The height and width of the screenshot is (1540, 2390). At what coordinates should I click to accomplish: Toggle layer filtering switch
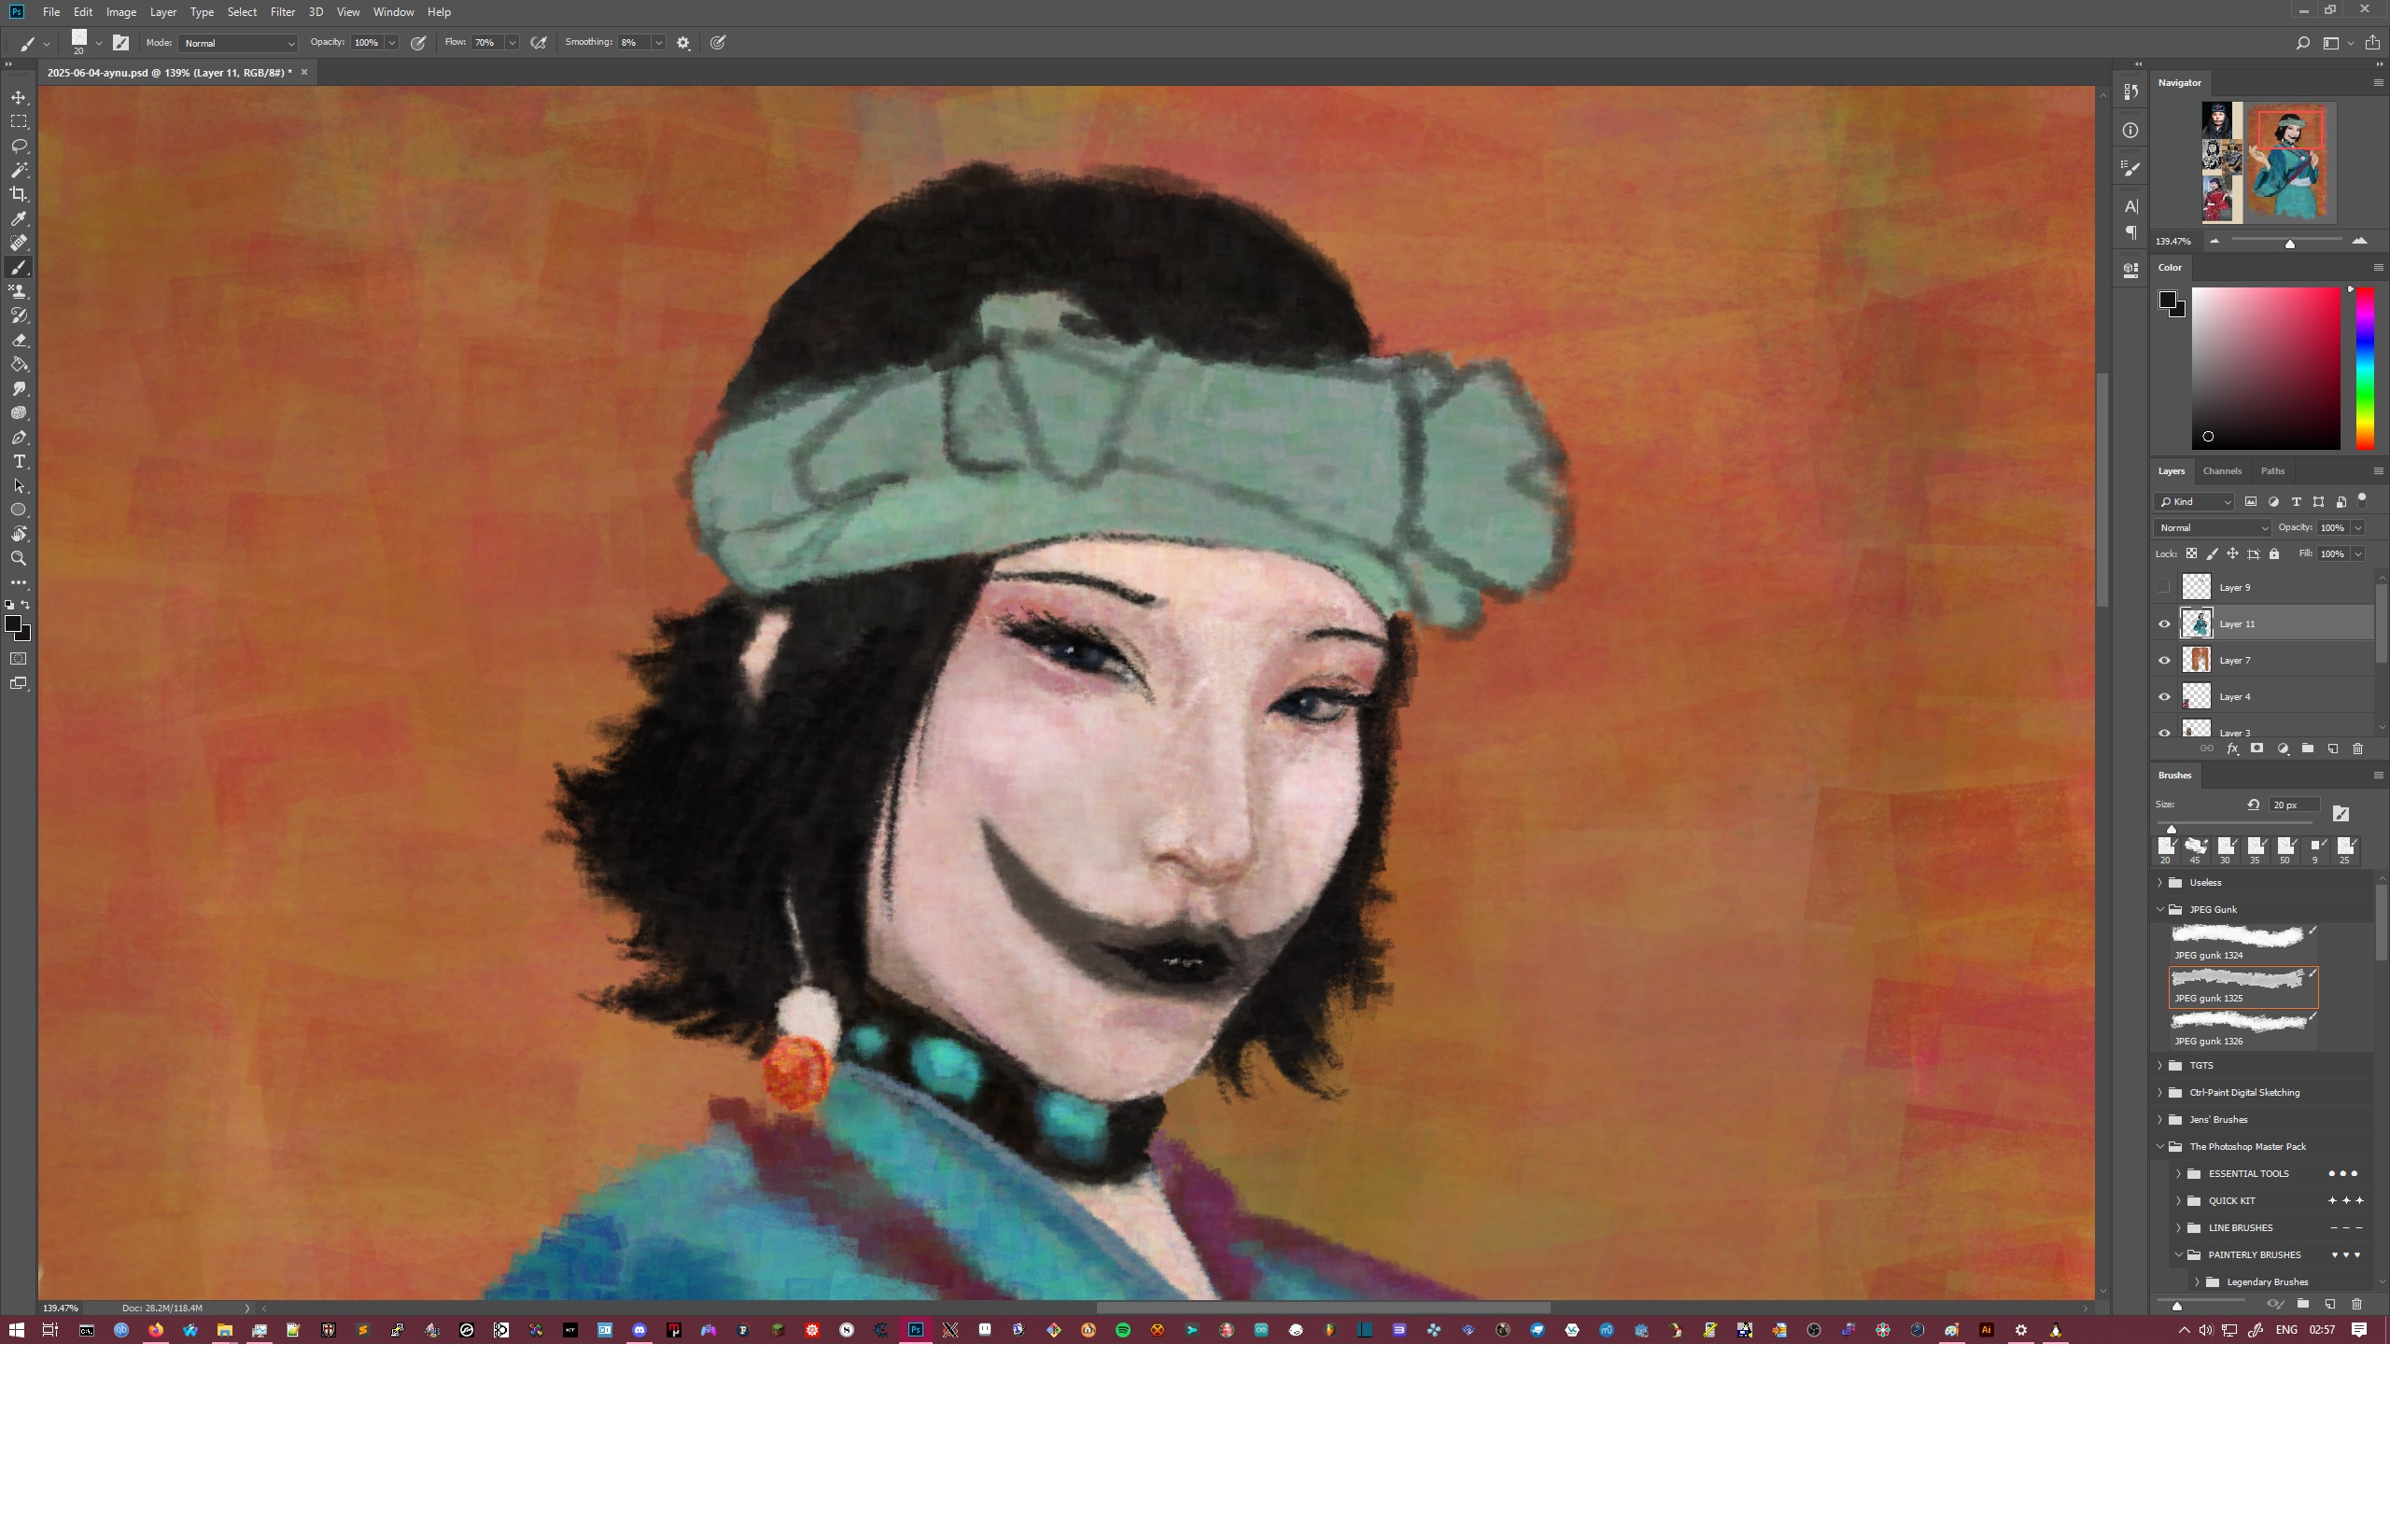pyautogui.click(x=2362, y=500)
